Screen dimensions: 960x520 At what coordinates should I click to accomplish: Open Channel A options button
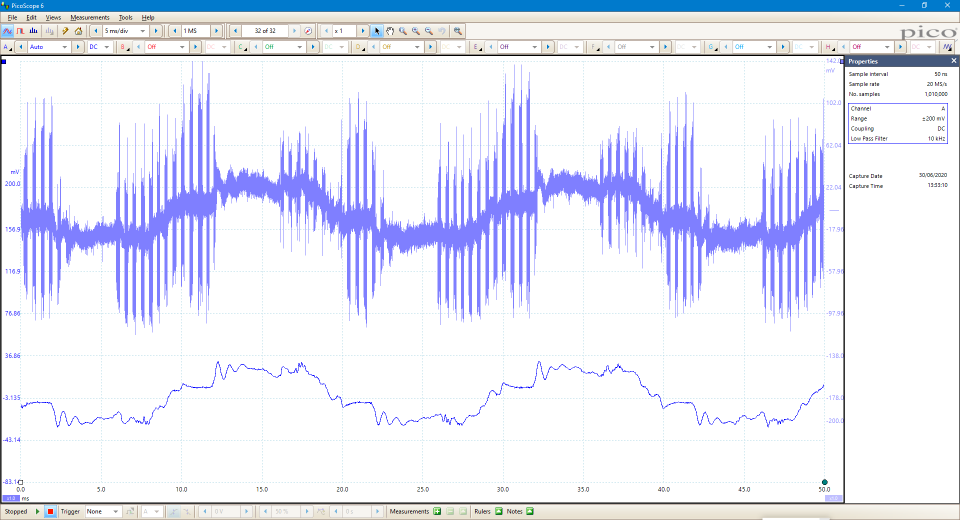coord(7,47)
